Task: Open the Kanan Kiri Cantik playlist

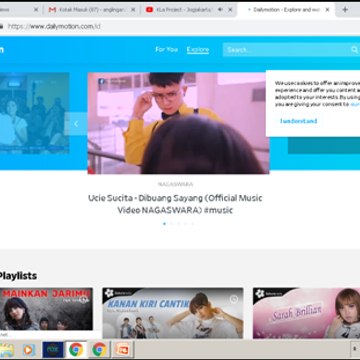Action: (x=173, y=313)
